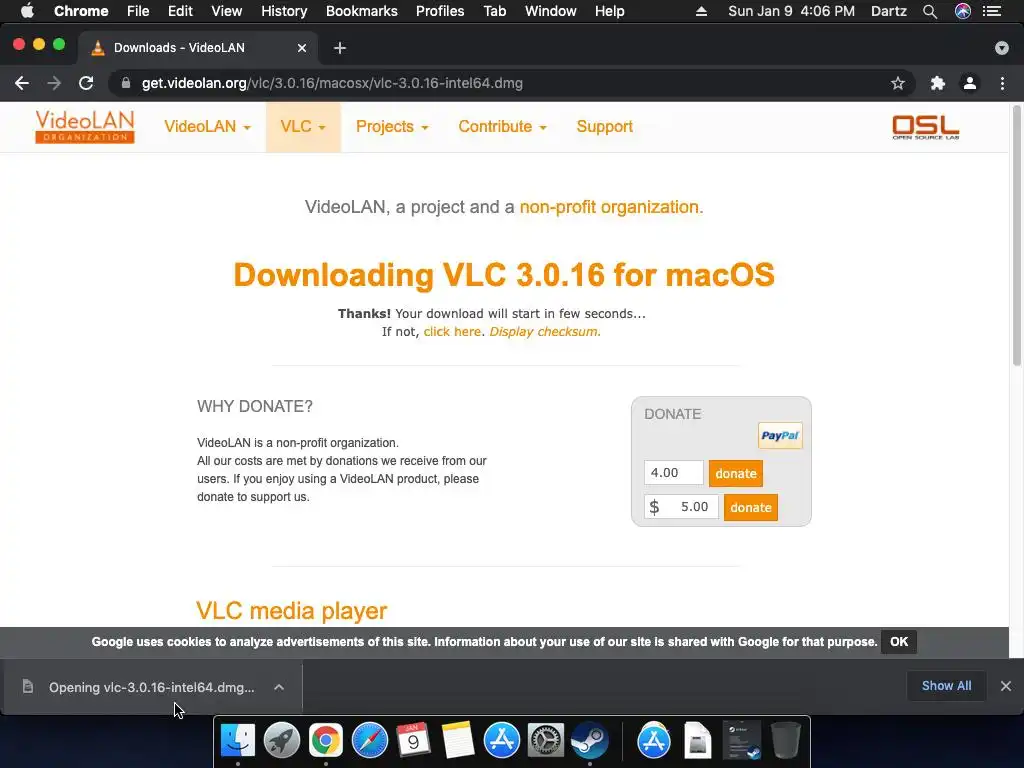Click the Dartz user name in menu bar

pyautogui.click(x=889, y=11)
